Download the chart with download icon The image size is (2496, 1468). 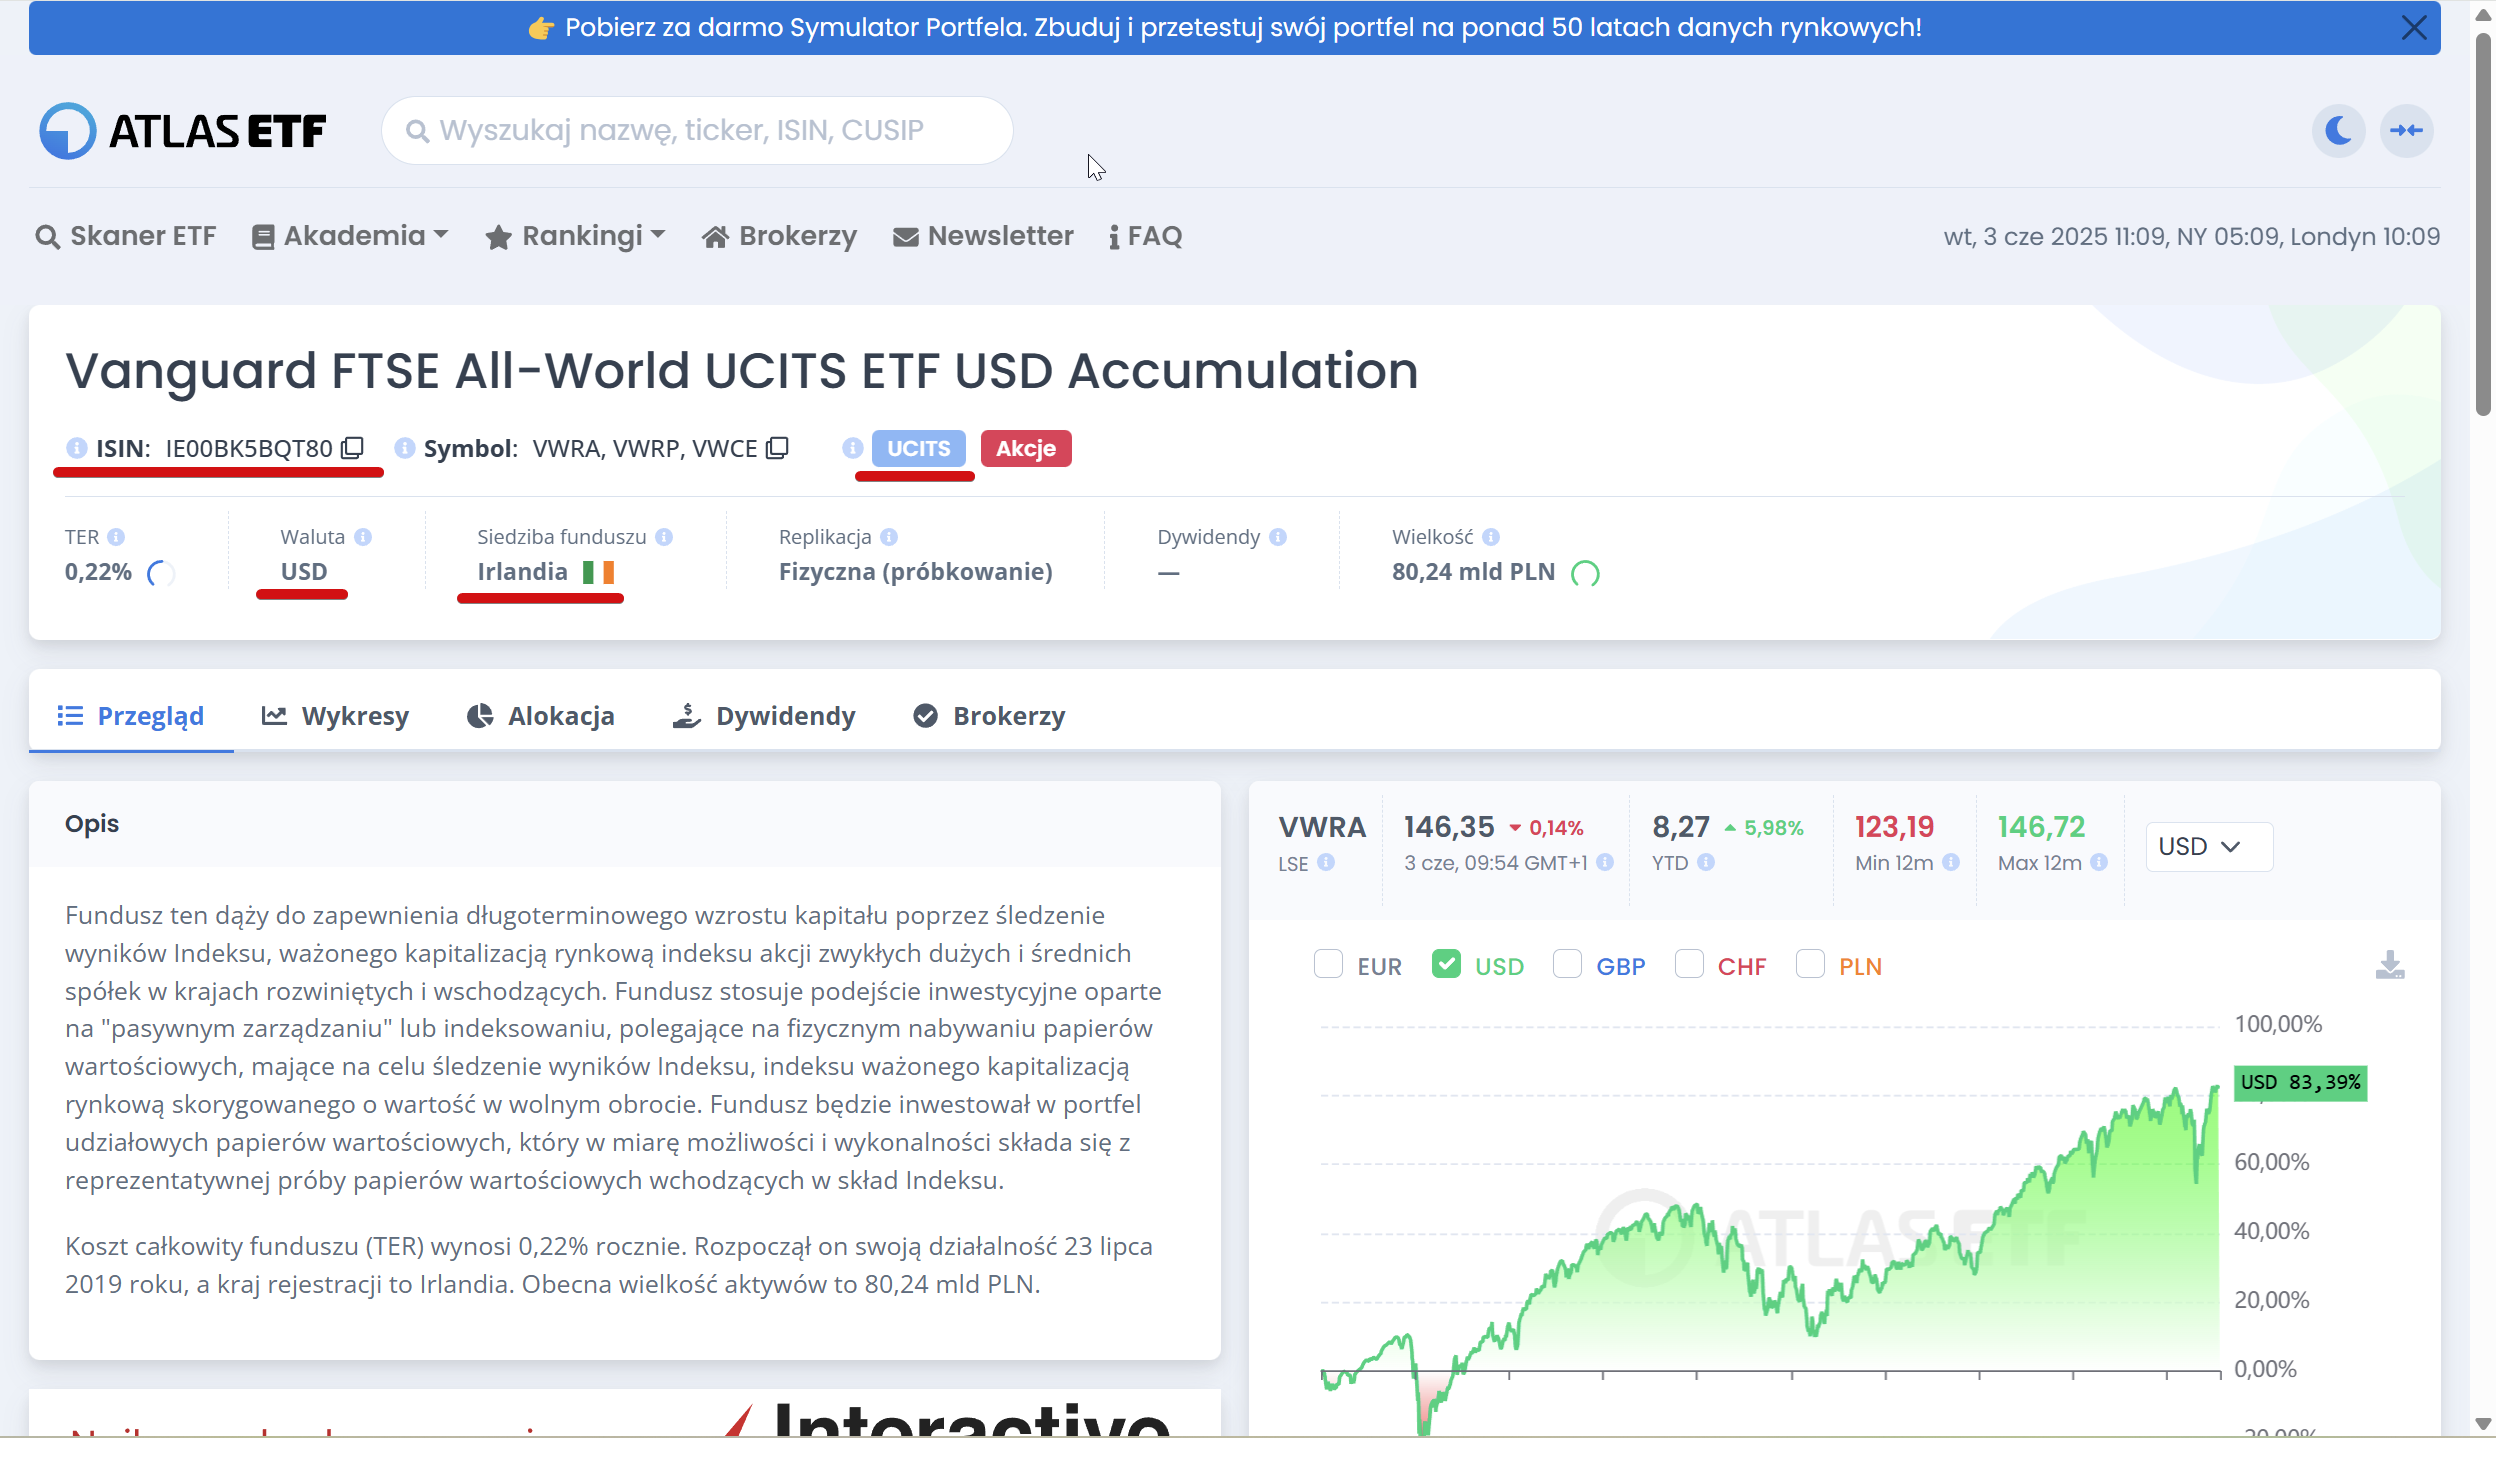(2389, 965)
